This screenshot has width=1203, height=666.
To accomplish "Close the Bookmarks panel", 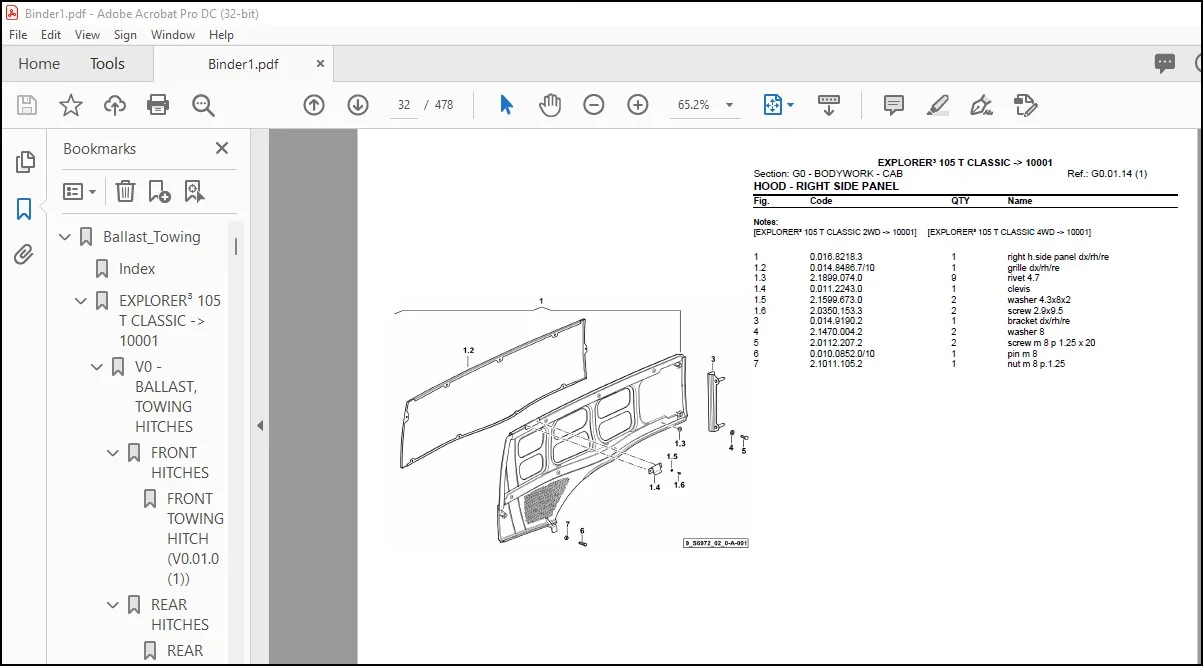I will (x=222, y=148).
